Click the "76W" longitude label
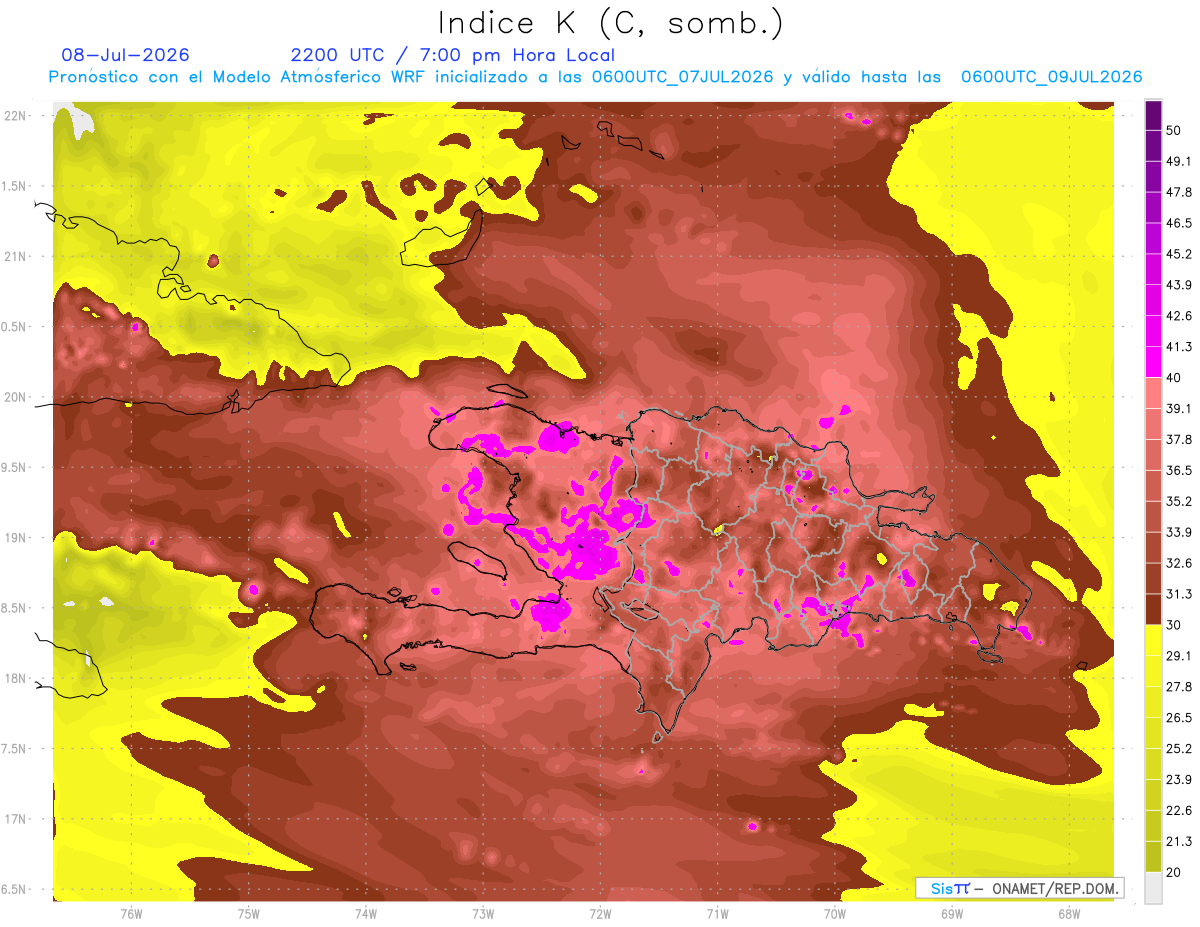 [131, 913]
